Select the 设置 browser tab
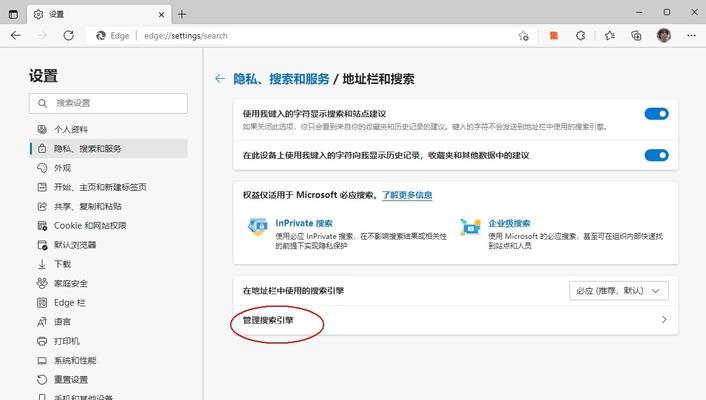Screen dimensions: 706x400 [x=99, y=14]
